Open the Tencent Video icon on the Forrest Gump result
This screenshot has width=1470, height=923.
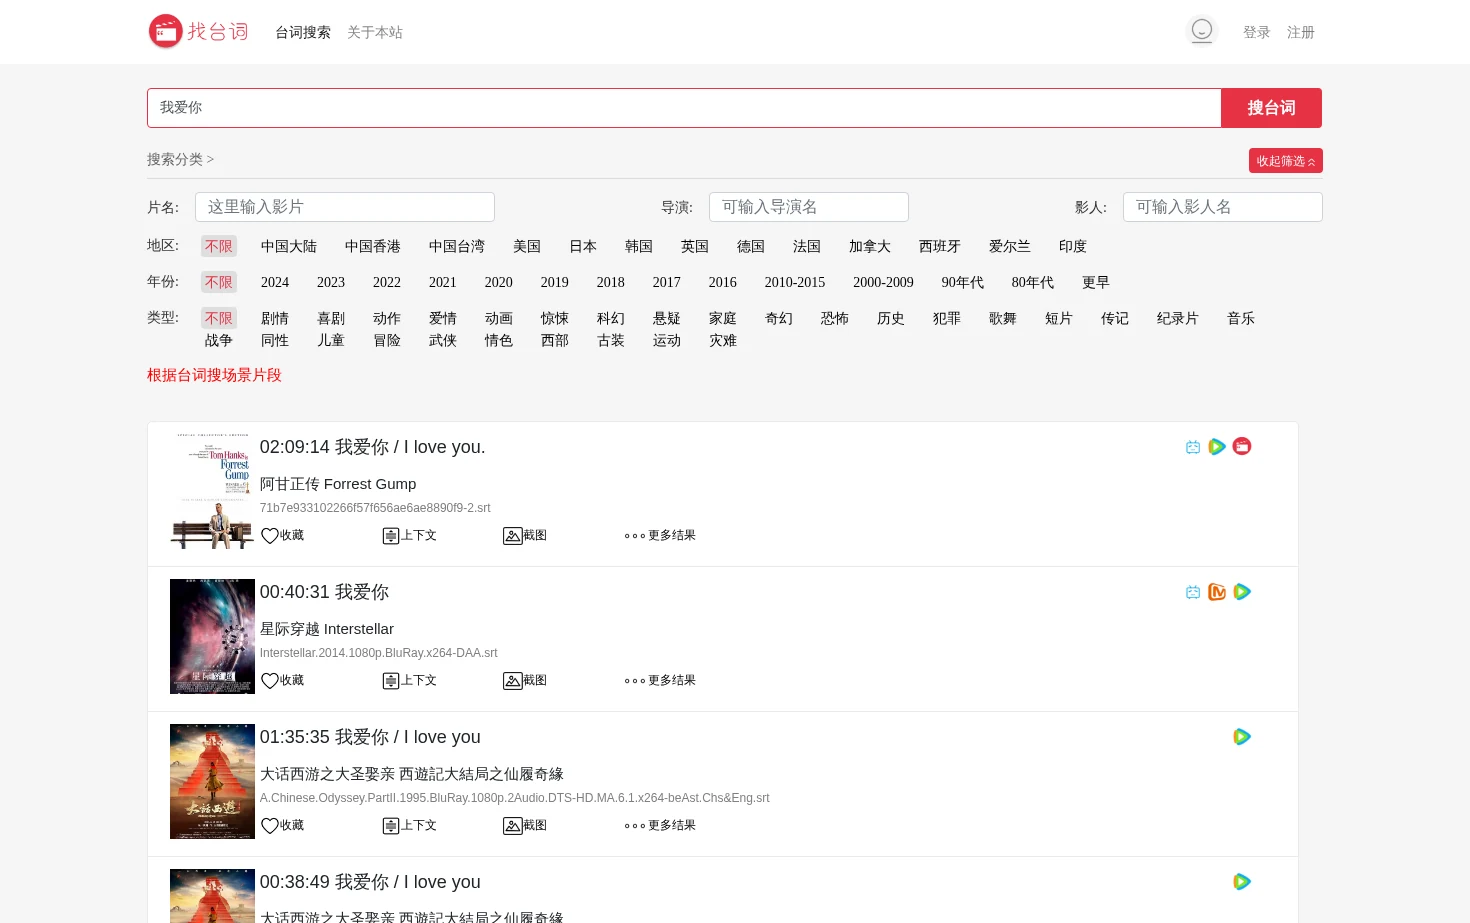(x=1217, y=447)
